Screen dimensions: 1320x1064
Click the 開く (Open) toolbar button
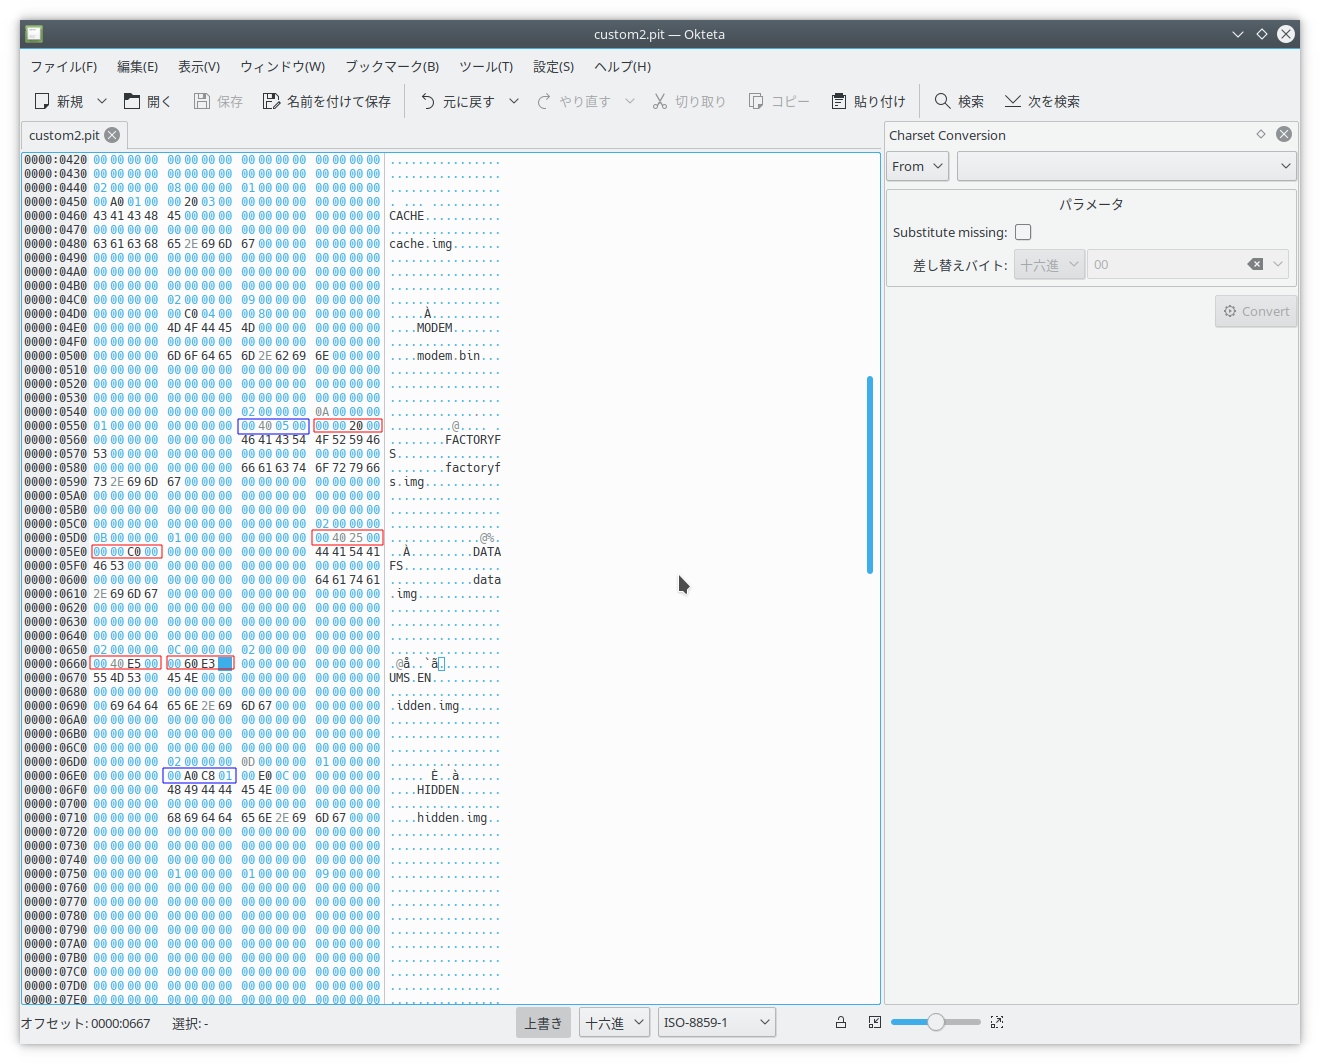pos(147,101)
